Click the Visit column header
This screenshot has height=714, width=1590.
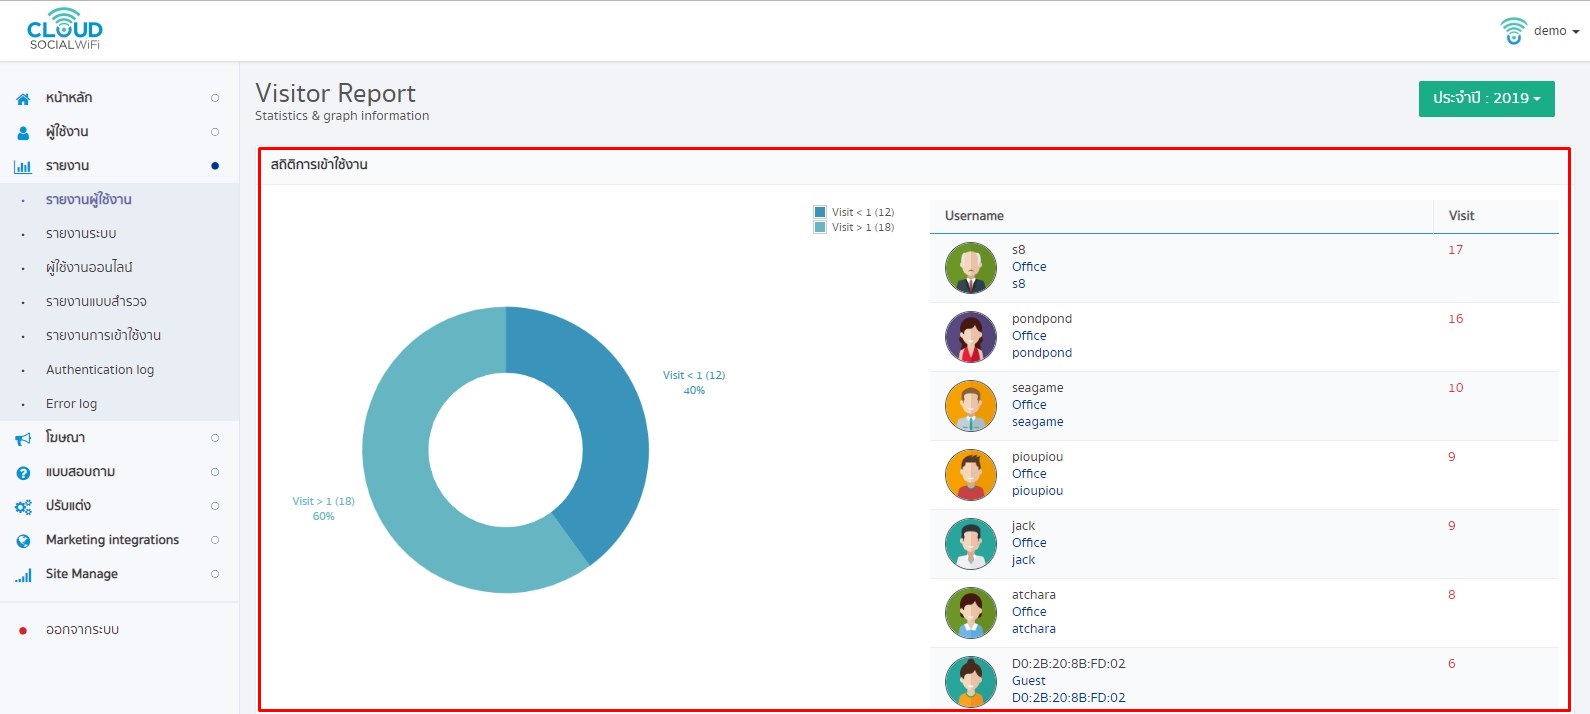(1461, 216)
